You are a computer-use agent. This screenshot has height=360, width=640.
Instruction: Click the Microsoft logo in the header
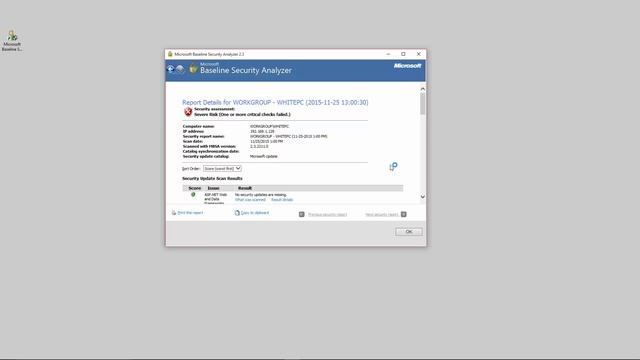coord(407,66)
